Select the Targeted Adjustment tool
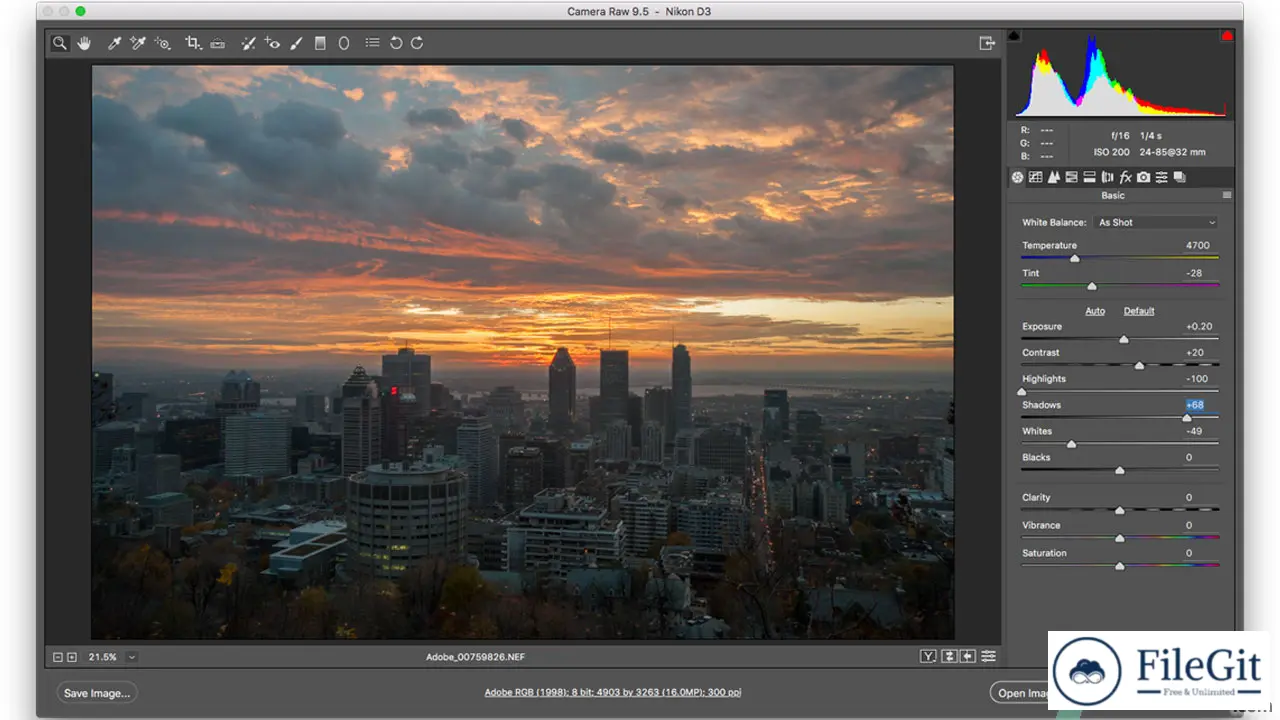The height and width of the screenshot is (720, 1280). tap(162, 43)
